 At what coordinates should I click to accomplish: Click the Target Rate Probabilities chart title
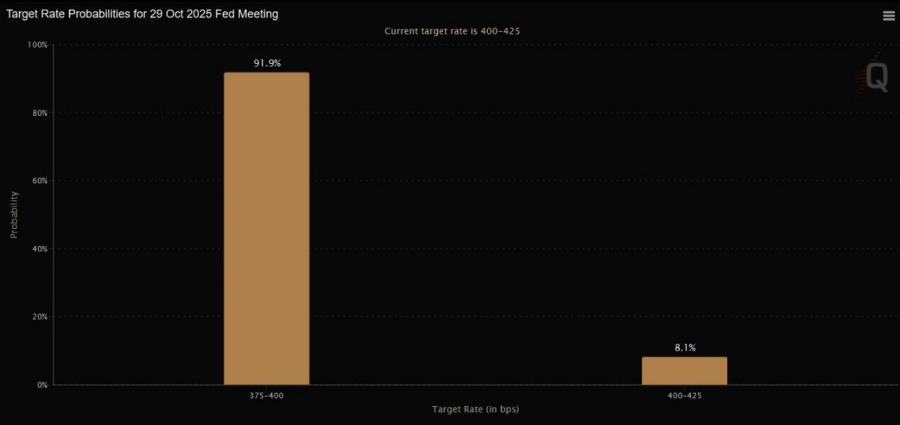click(143, 14)
